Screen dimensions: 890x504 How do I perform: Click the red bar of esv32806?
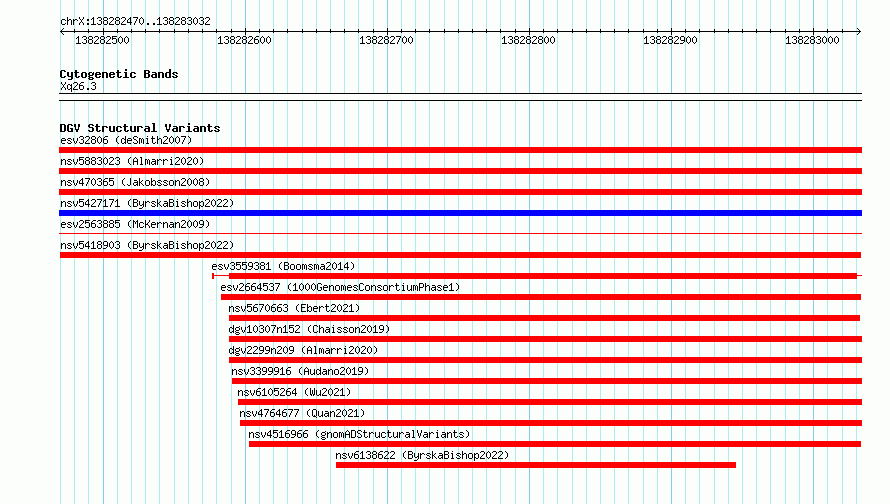[460, 150]
